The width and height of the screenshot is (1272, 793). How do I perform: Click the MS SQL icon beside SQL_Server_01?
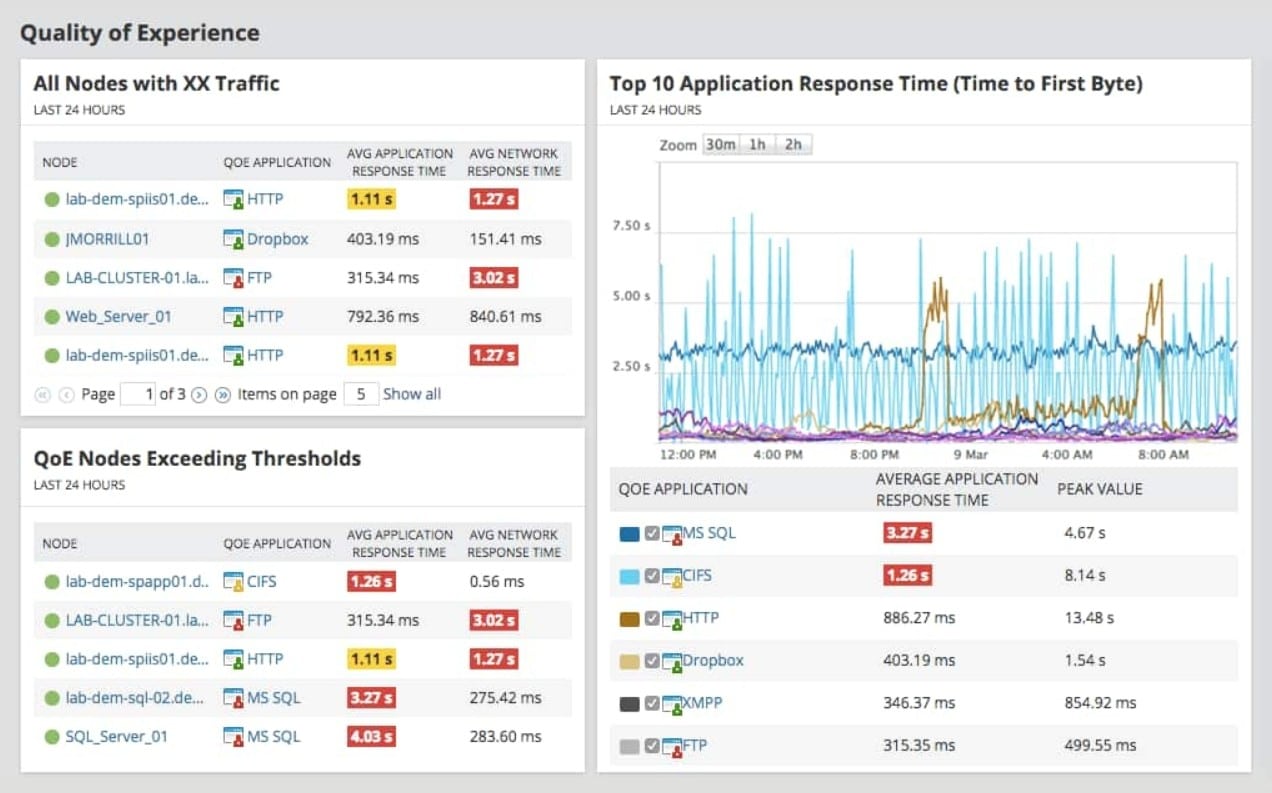235,736
